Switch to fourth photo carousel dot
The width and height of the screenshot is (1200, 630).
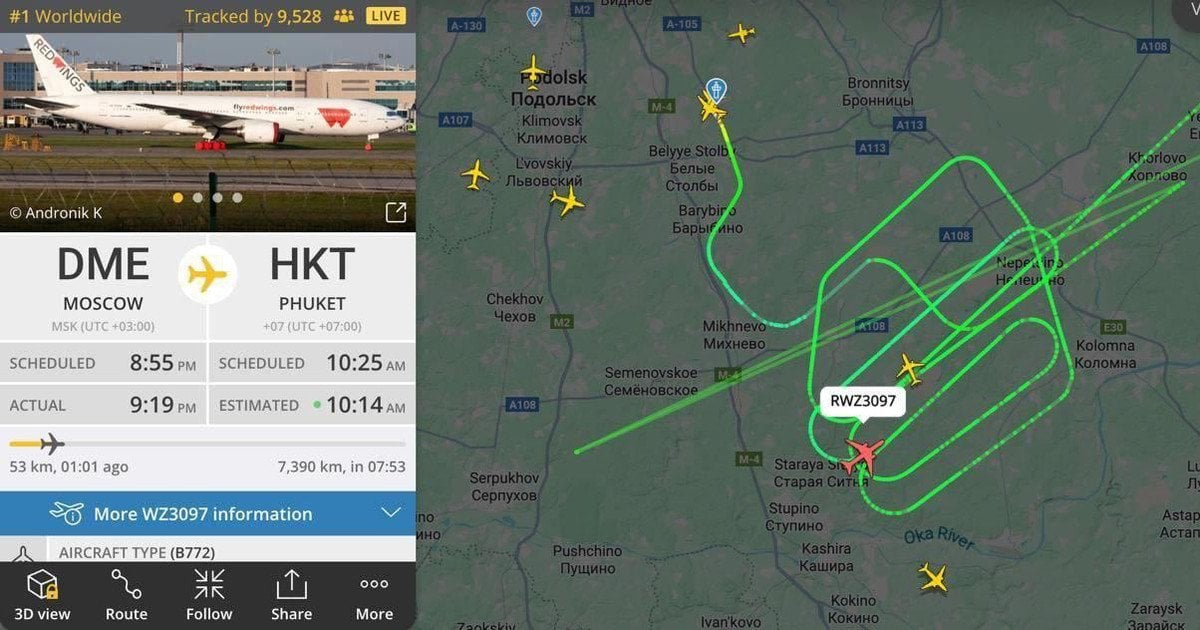tap(237, 198)
